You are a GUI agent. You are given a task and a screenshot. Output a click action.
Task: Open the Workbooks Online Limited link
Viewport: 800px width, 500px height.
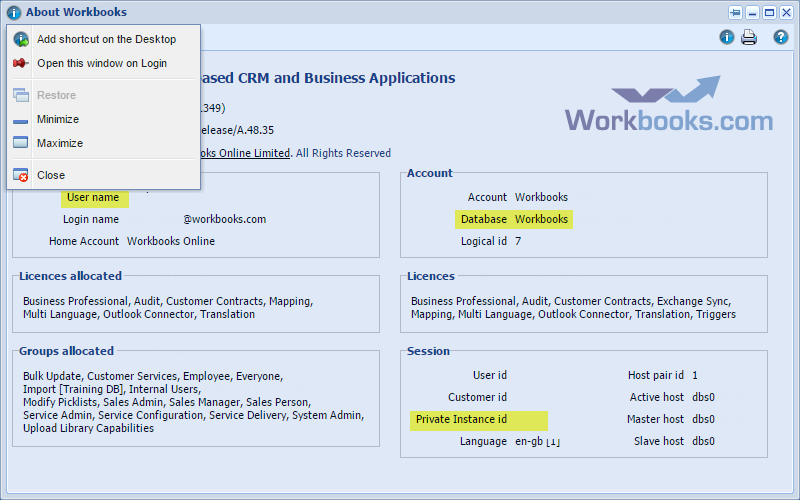[245, 153]
